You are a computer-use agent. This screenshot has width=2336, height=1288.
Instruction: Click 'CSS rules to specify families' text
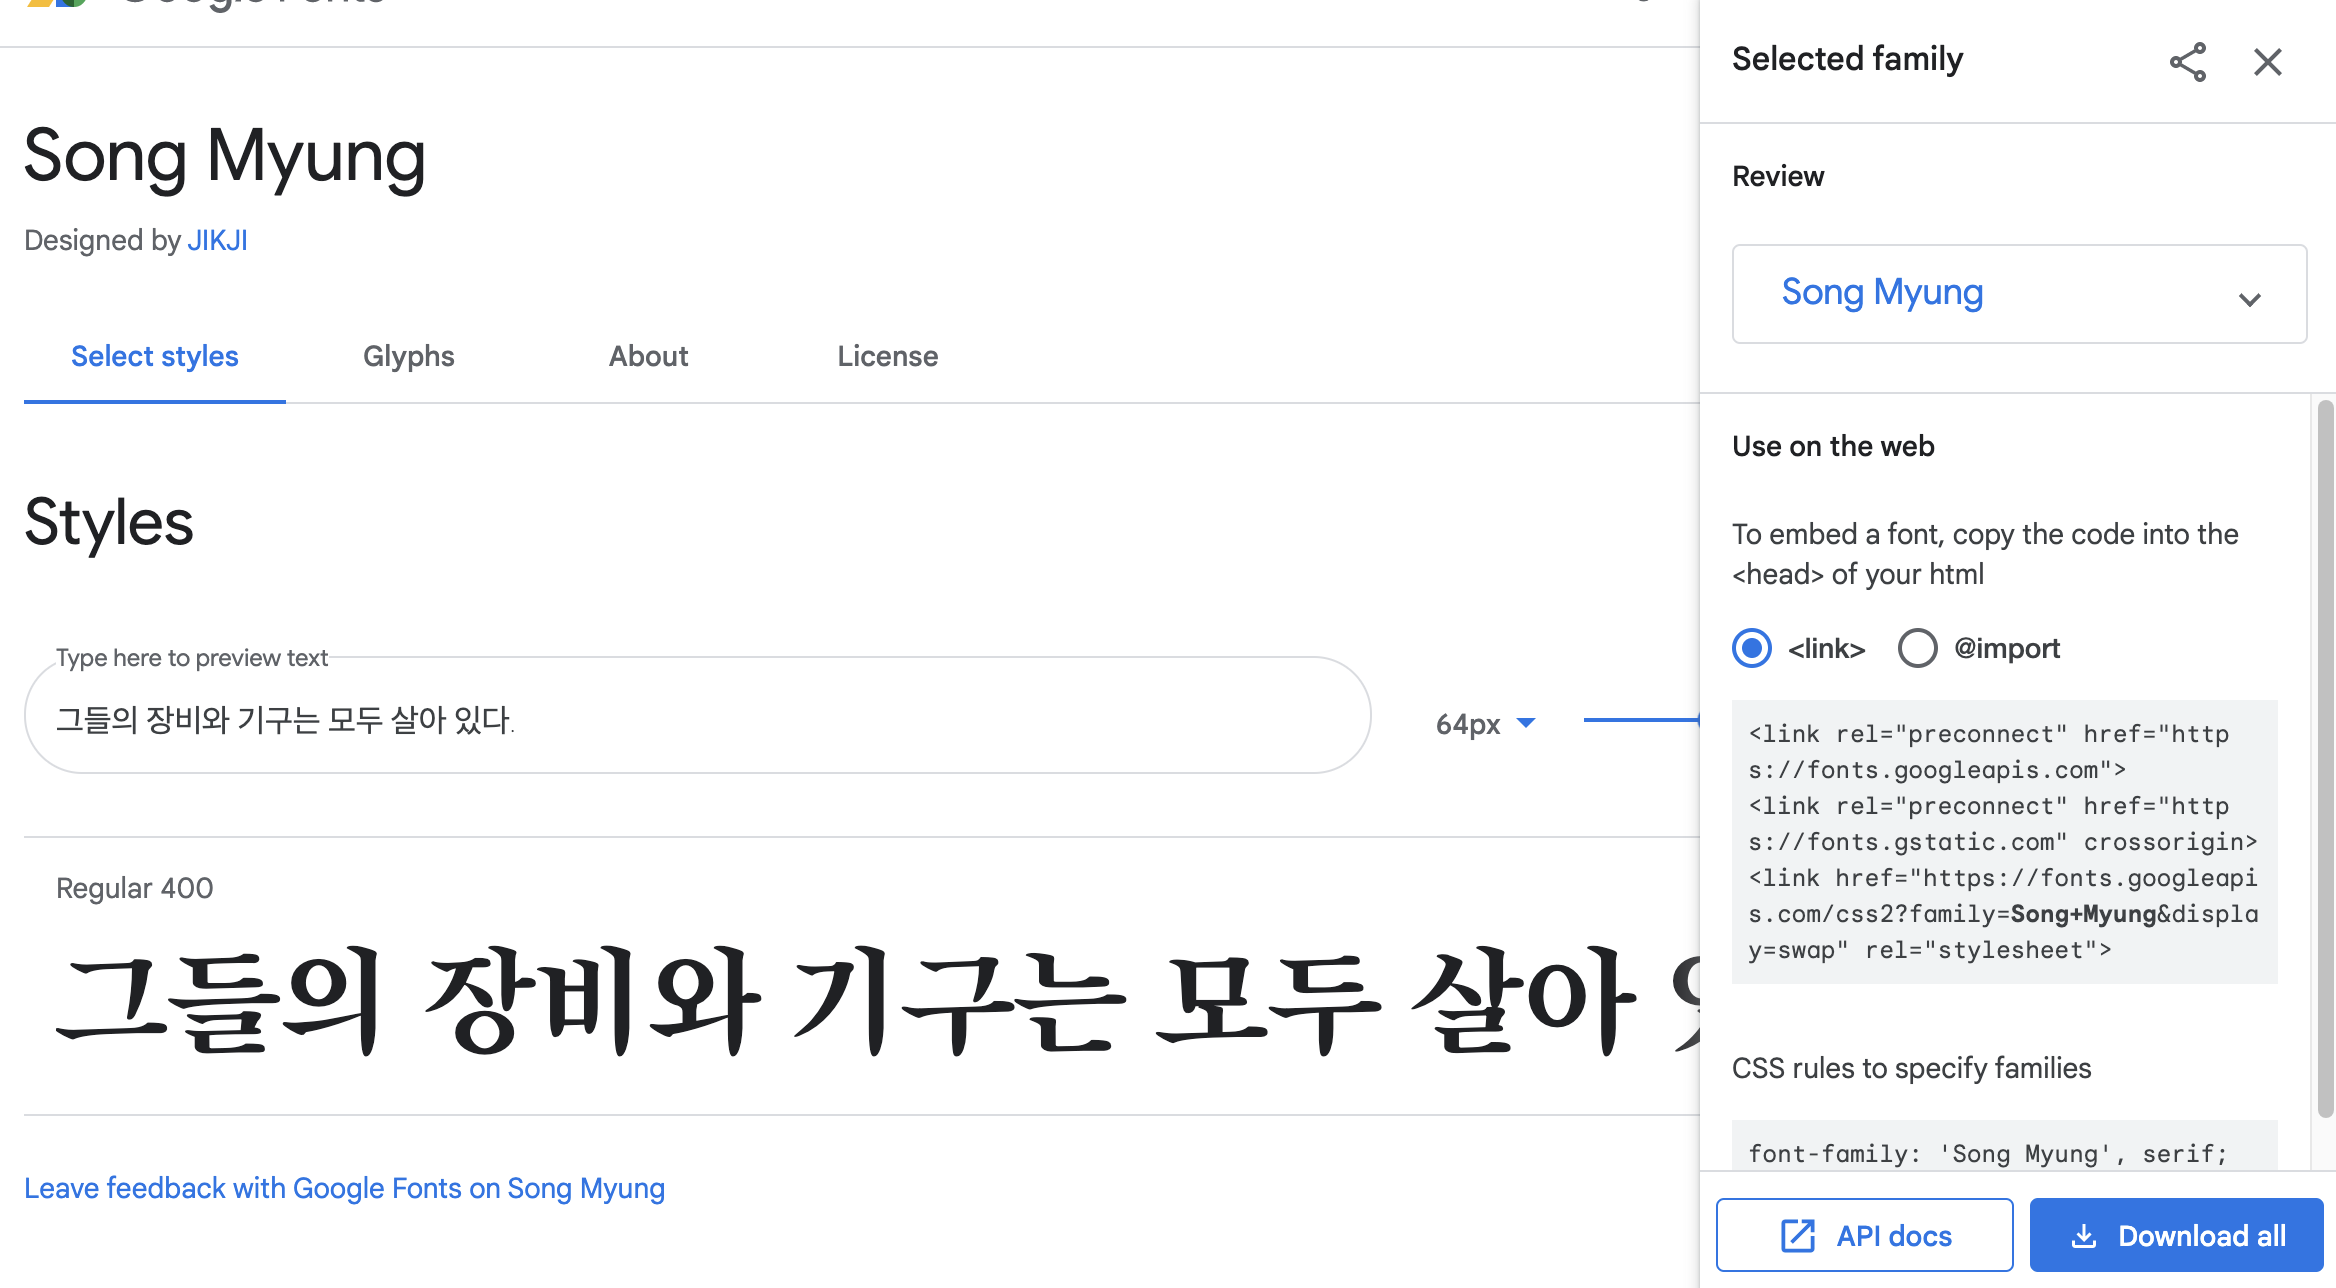point(1912,1068)
